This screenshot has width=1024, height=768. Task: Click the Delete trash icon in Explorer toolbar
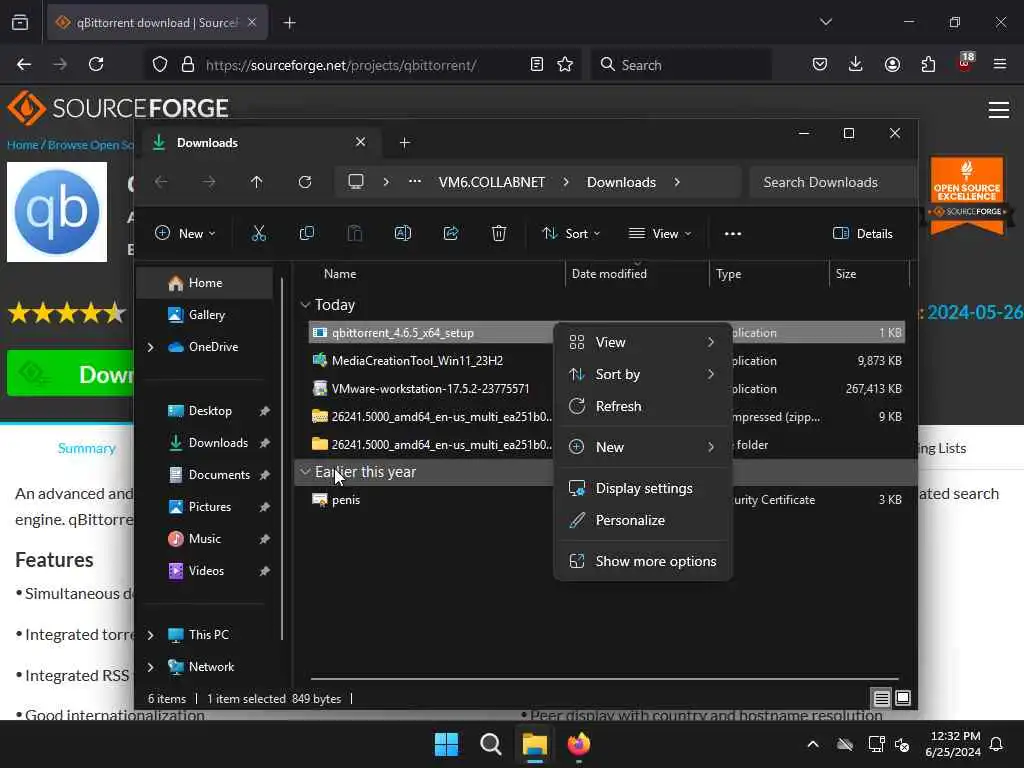pos(499,233)
